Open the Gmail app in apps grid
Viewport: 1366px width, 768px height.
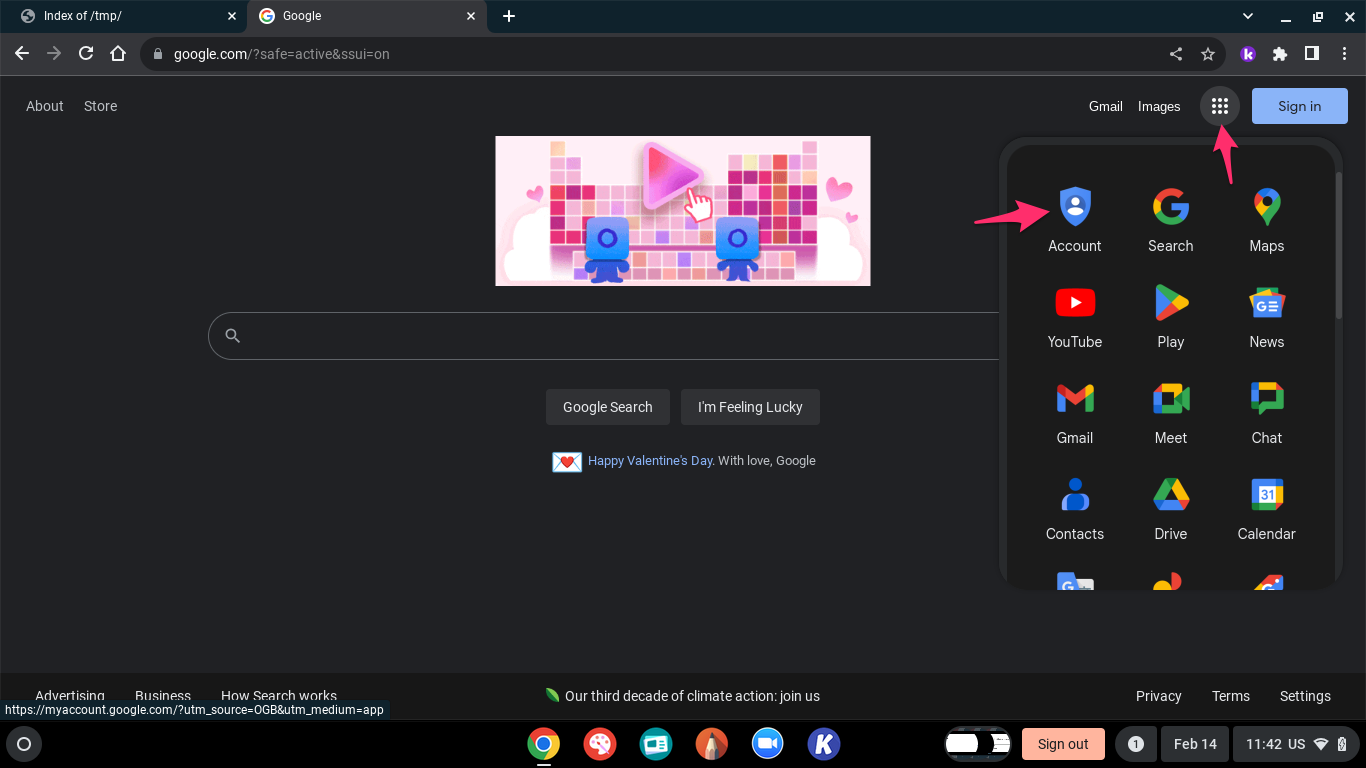tap(1074, 411)
